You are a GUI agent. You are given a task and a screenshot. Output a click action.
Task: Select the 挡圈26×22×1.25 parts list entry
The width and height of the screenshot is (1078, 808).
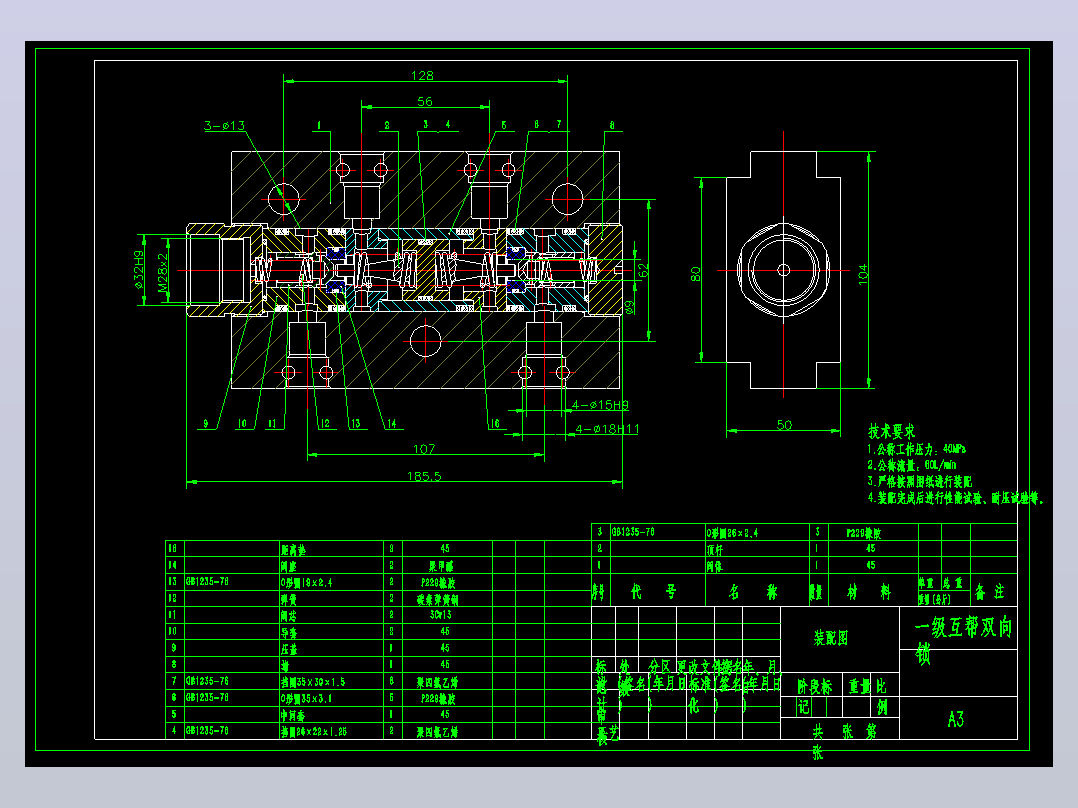(314, 732)
